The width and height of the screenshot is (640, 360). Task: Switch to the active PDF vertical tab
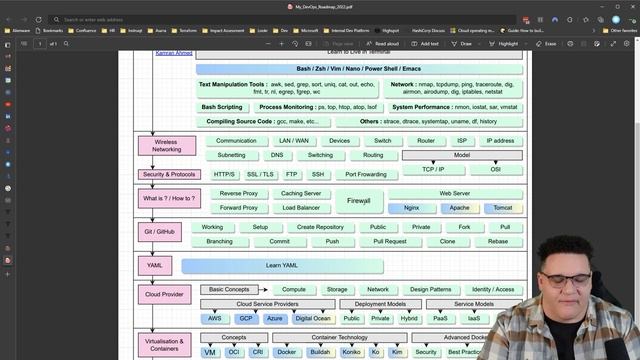point(8,260)
